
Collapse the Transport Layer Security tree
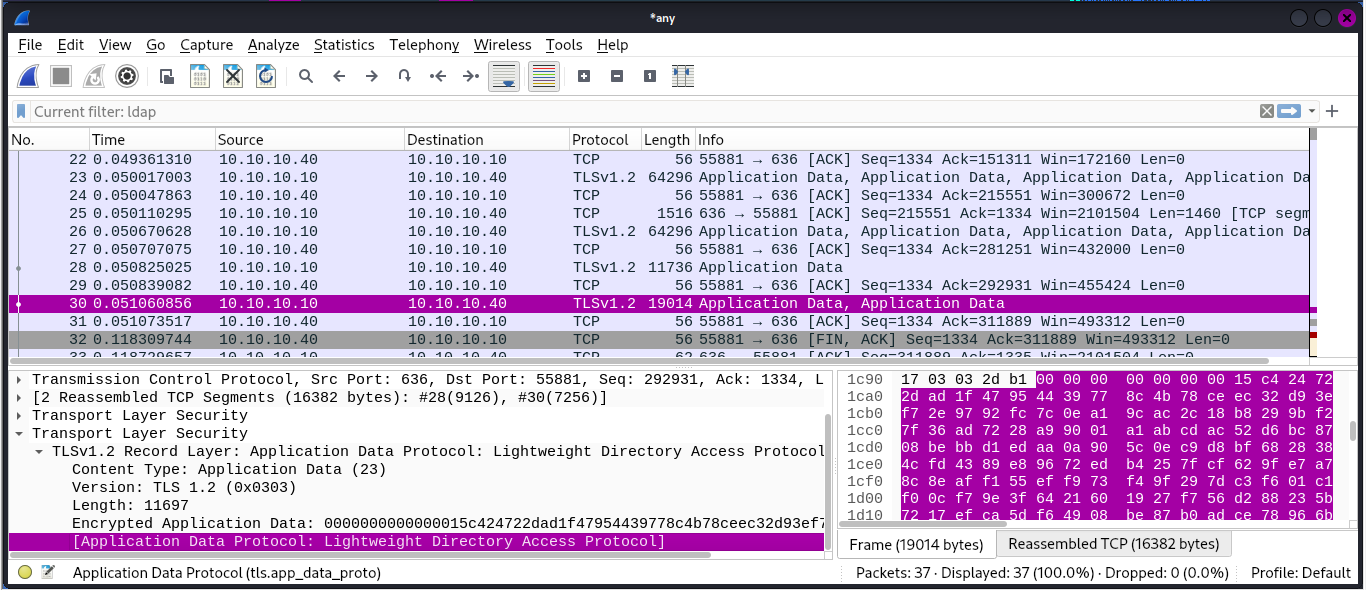18,433
